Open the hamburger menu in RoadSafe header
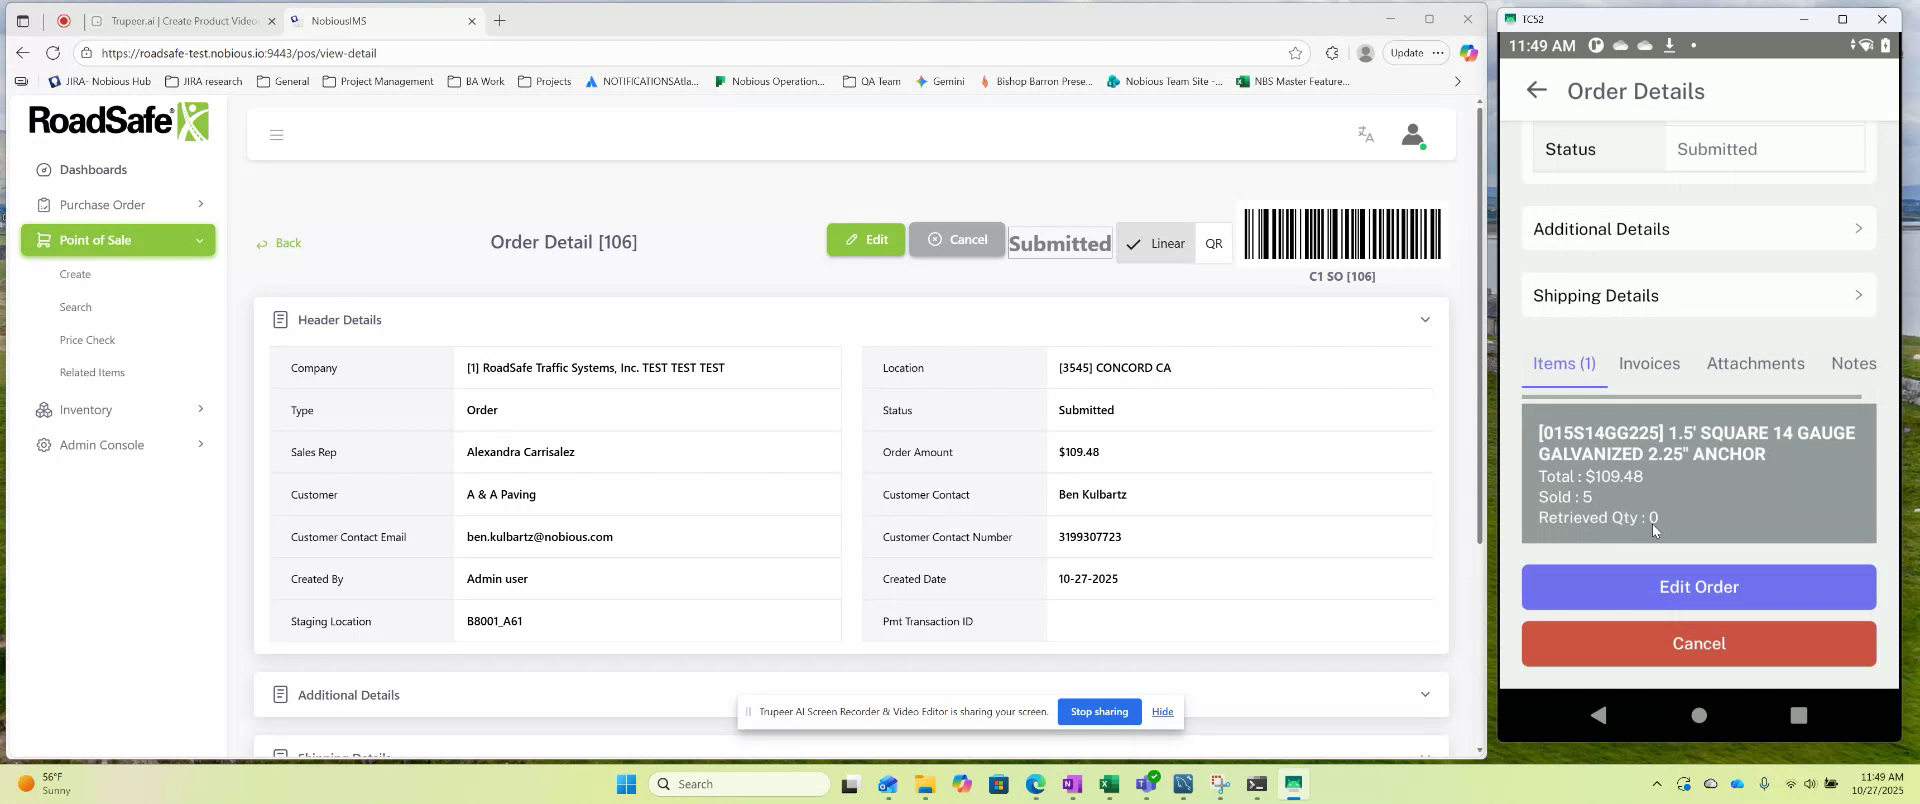 277,135
